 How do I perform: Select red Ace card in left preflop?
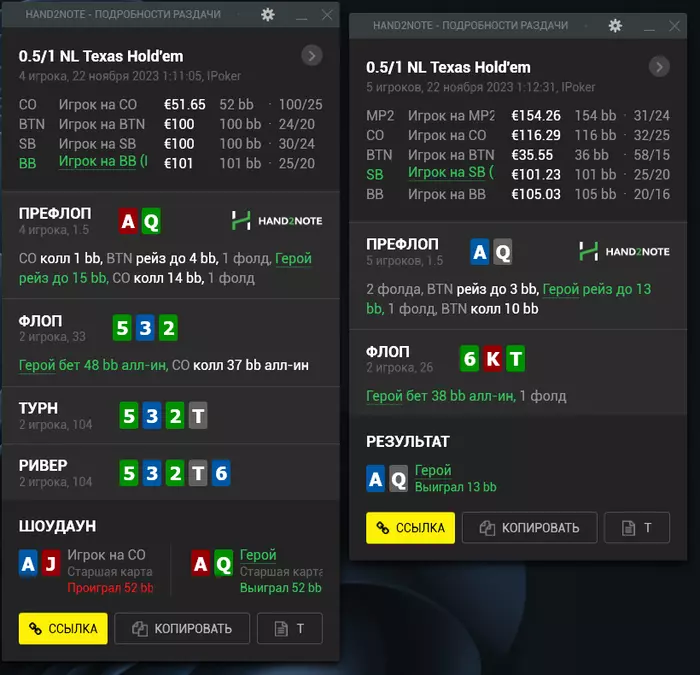pos(128,221)
